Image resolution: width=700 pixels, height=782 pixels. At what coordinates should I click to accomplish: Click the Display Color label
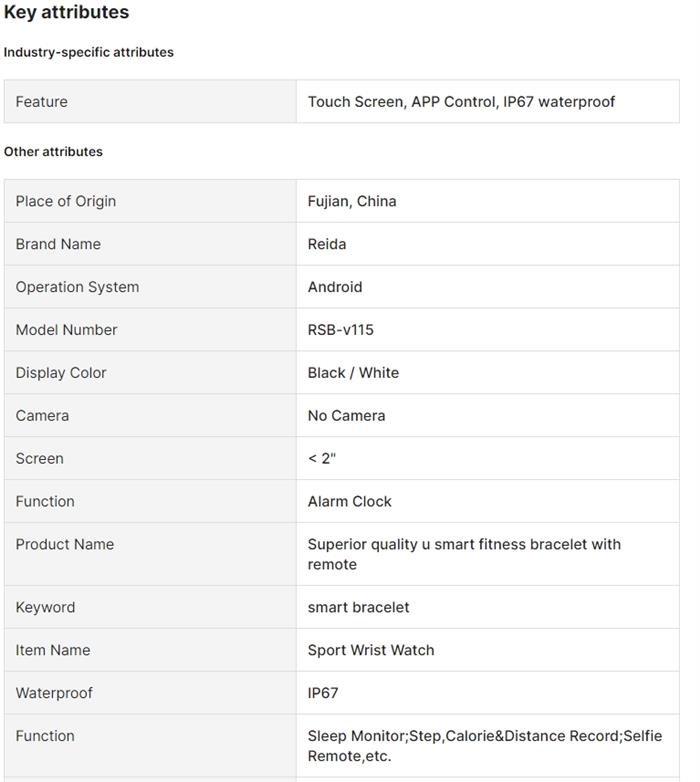point(61,373)
